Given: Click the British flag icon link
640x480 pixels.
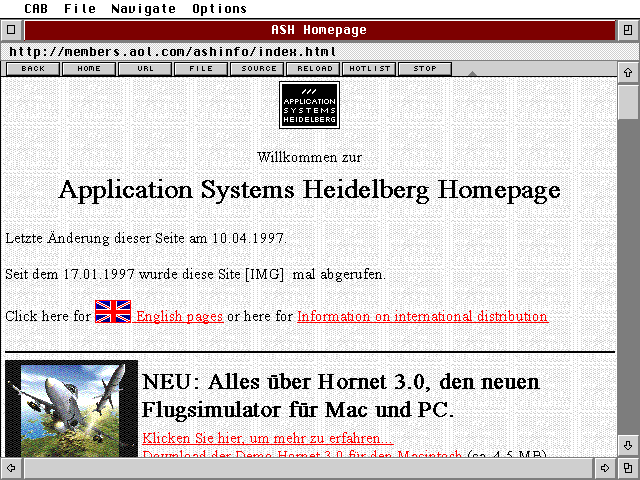Looking at the screenshot, I should 113,311.
